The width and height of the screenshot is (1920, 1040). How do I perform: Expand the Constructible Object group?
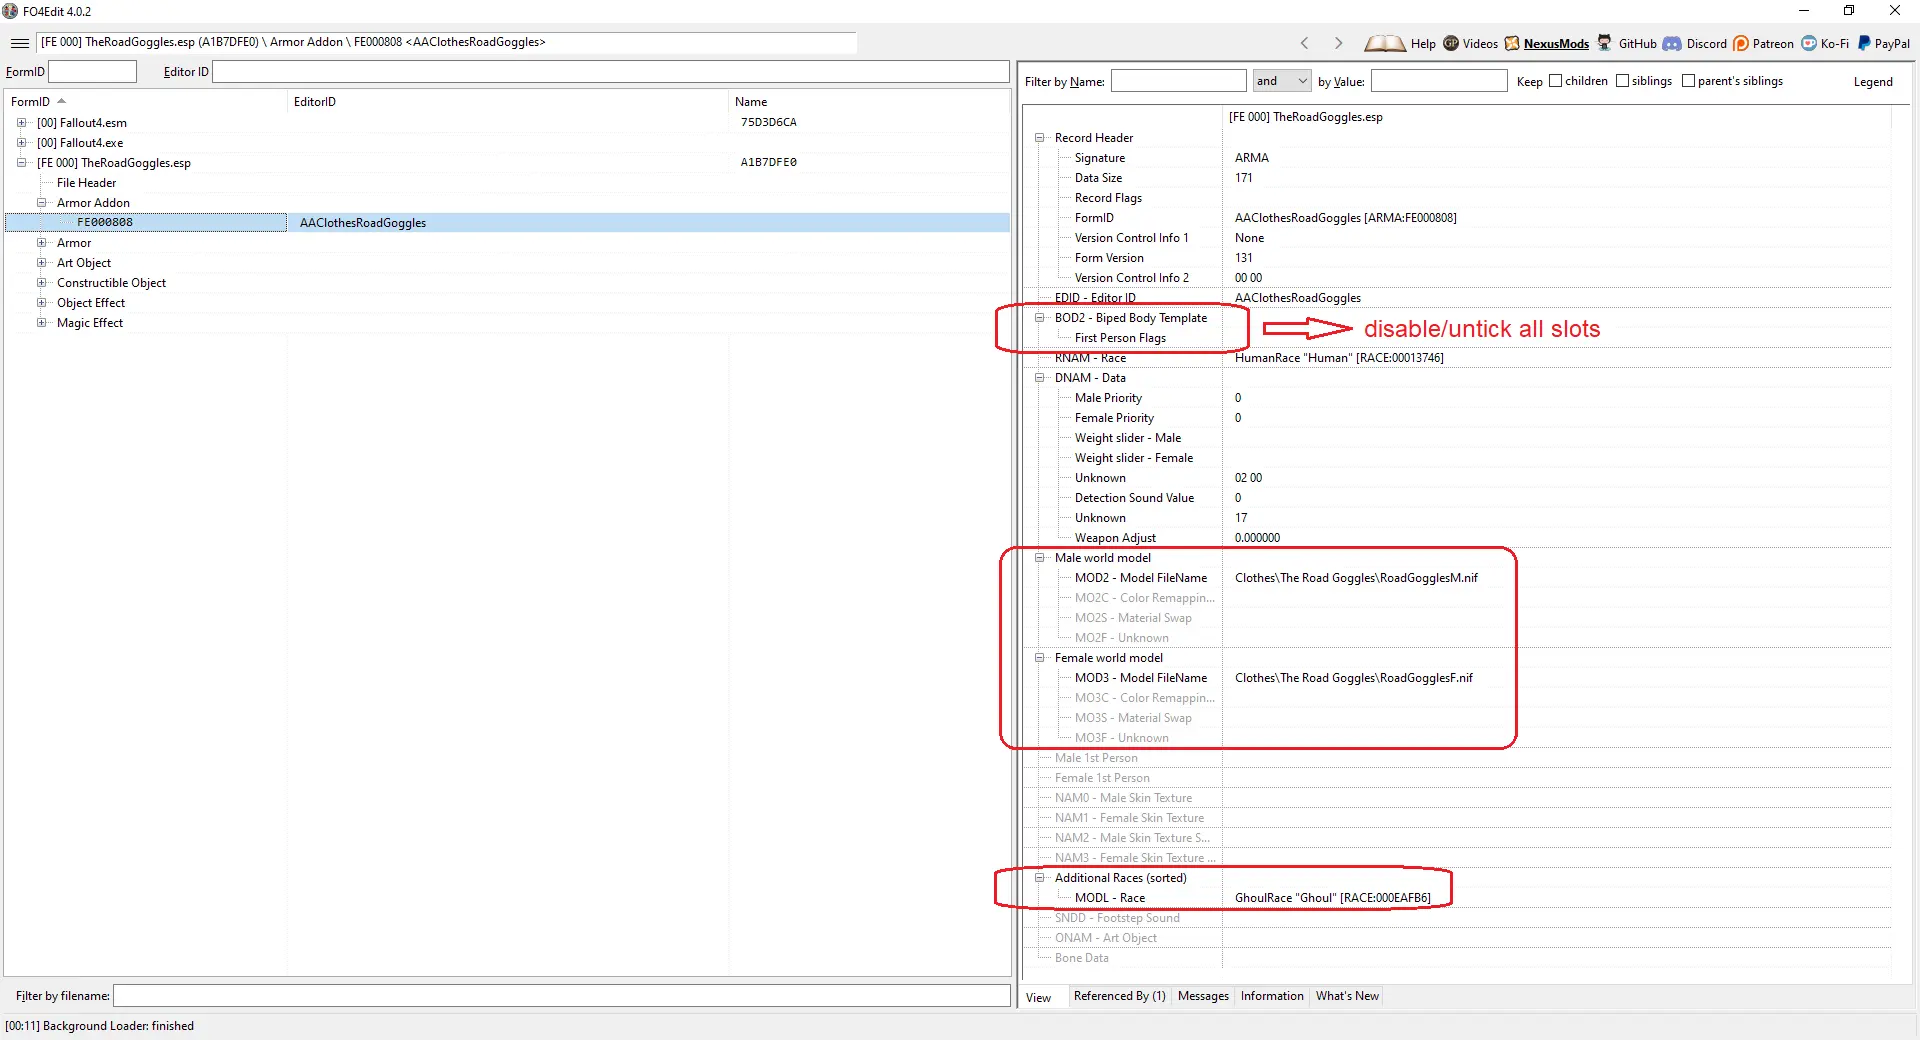coord(42,283)
